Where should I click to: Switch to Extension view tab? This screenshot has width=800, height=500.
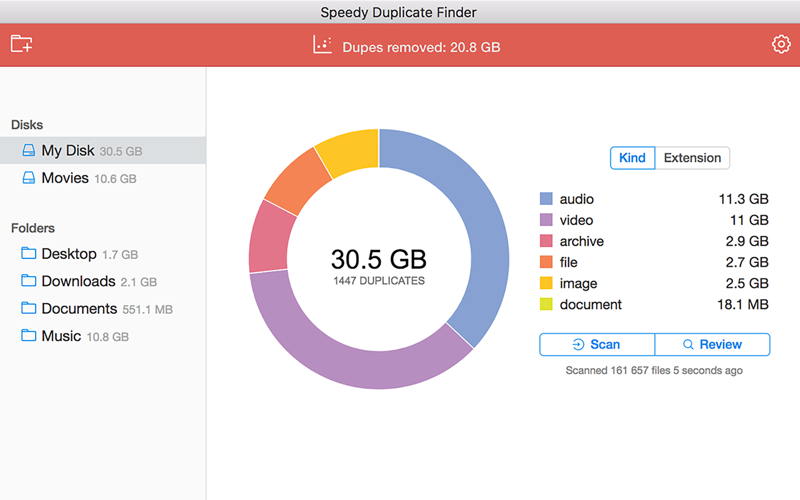[692, 158]
